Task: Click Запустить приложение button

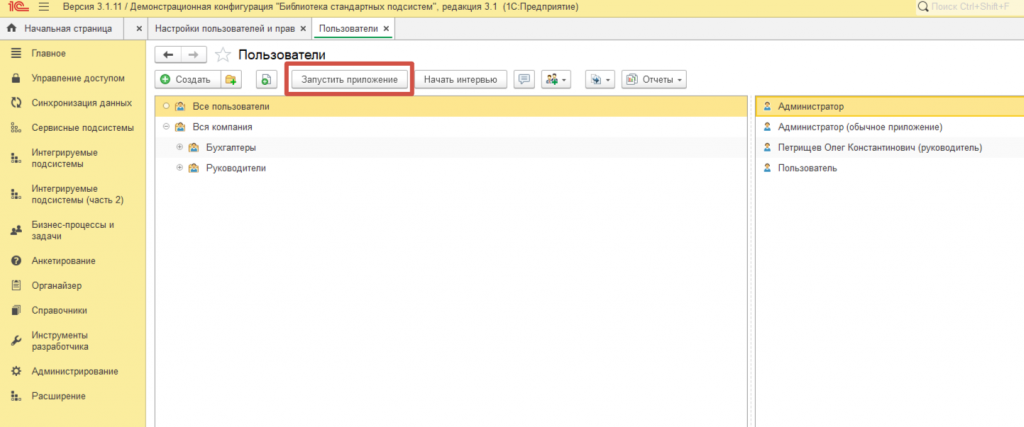Action: point(349,80)
